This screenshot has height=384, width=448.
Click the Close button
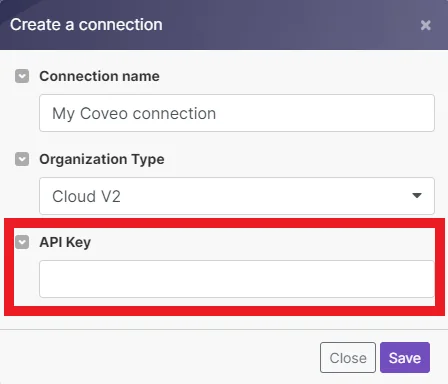pyautogui.click(x=348, y=358)
